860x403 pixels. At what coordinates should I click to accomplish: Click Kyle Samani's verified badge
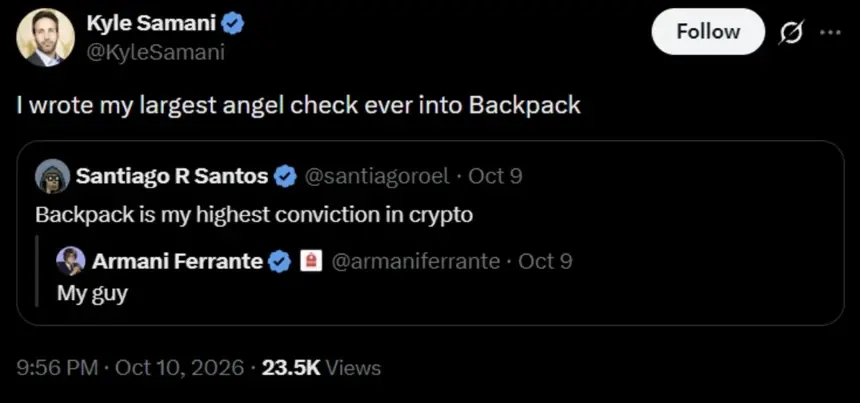click(x=234, y=24)
